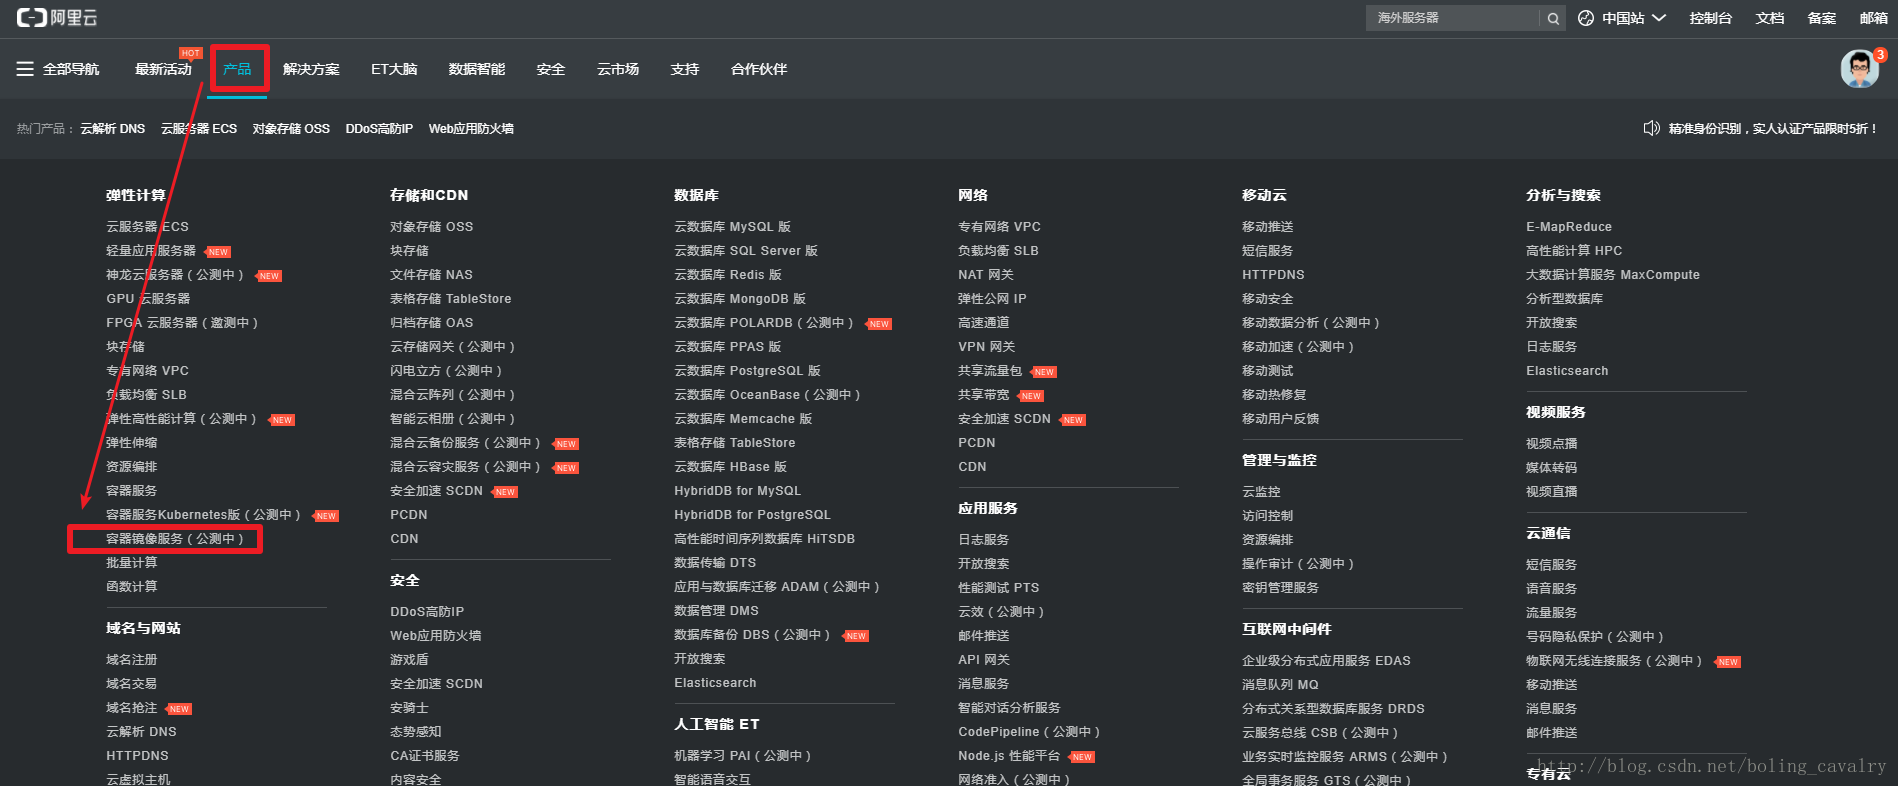Open 态势感知 link
The image size is (1898, 786).
point(416,732)
